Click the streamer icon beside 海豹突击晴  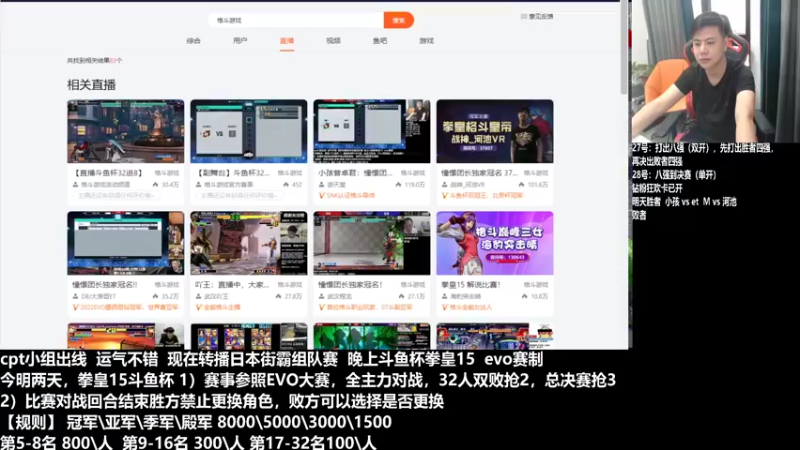click(x=445, y=296)
